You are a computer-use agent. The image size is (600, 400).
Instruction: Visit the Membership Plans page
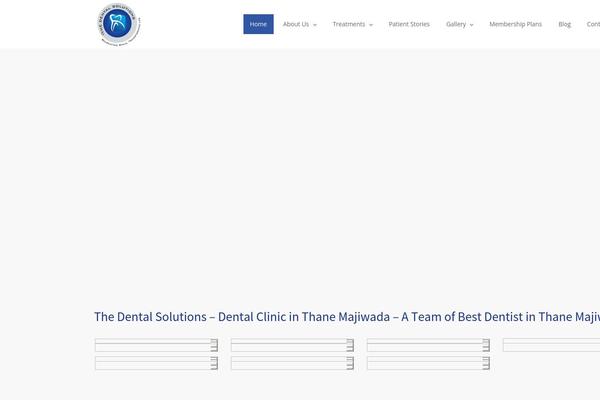[x=515, y=24]
